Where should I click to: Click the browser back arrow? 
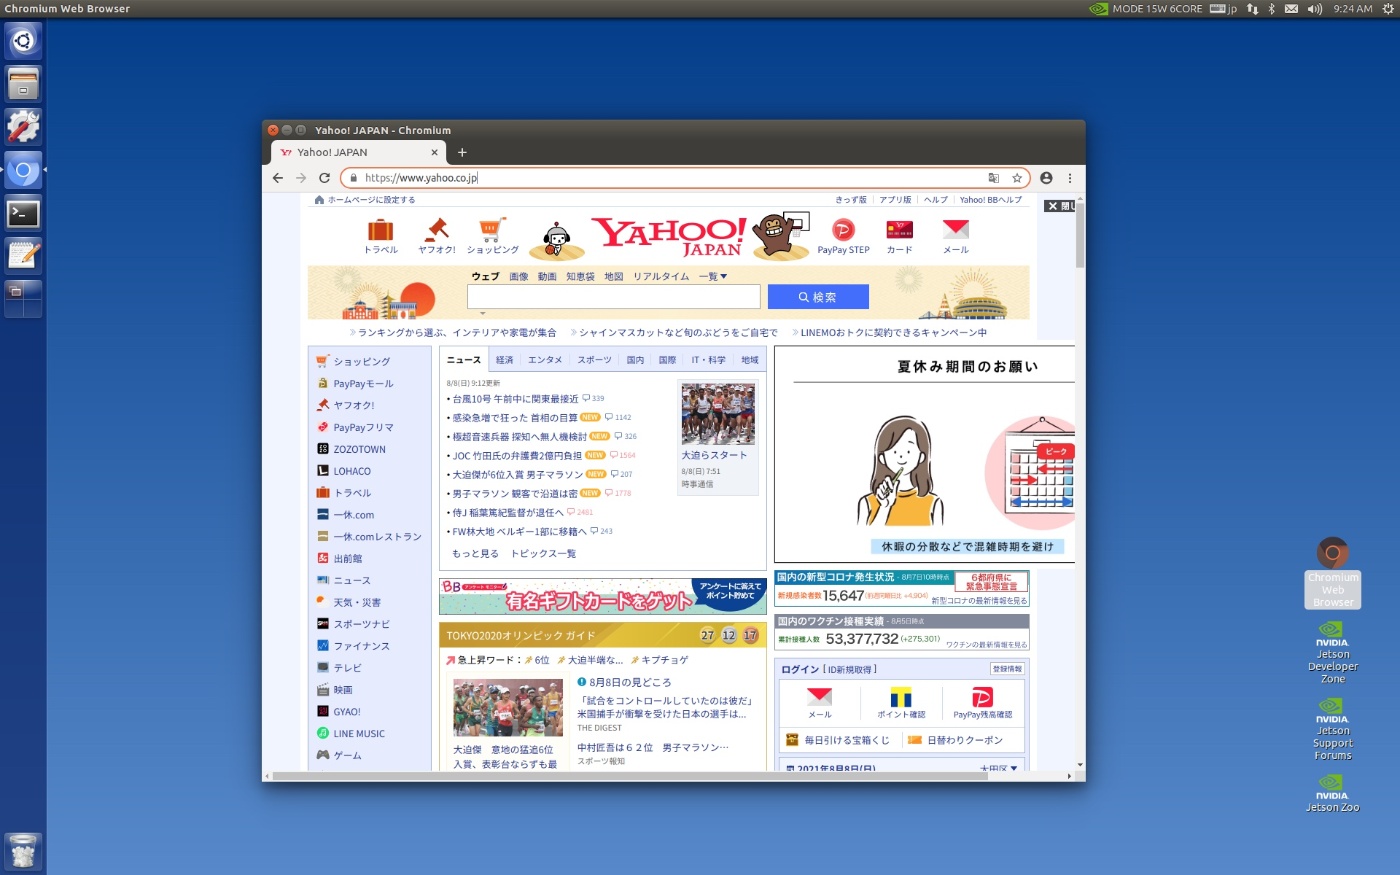click(278, 178)
